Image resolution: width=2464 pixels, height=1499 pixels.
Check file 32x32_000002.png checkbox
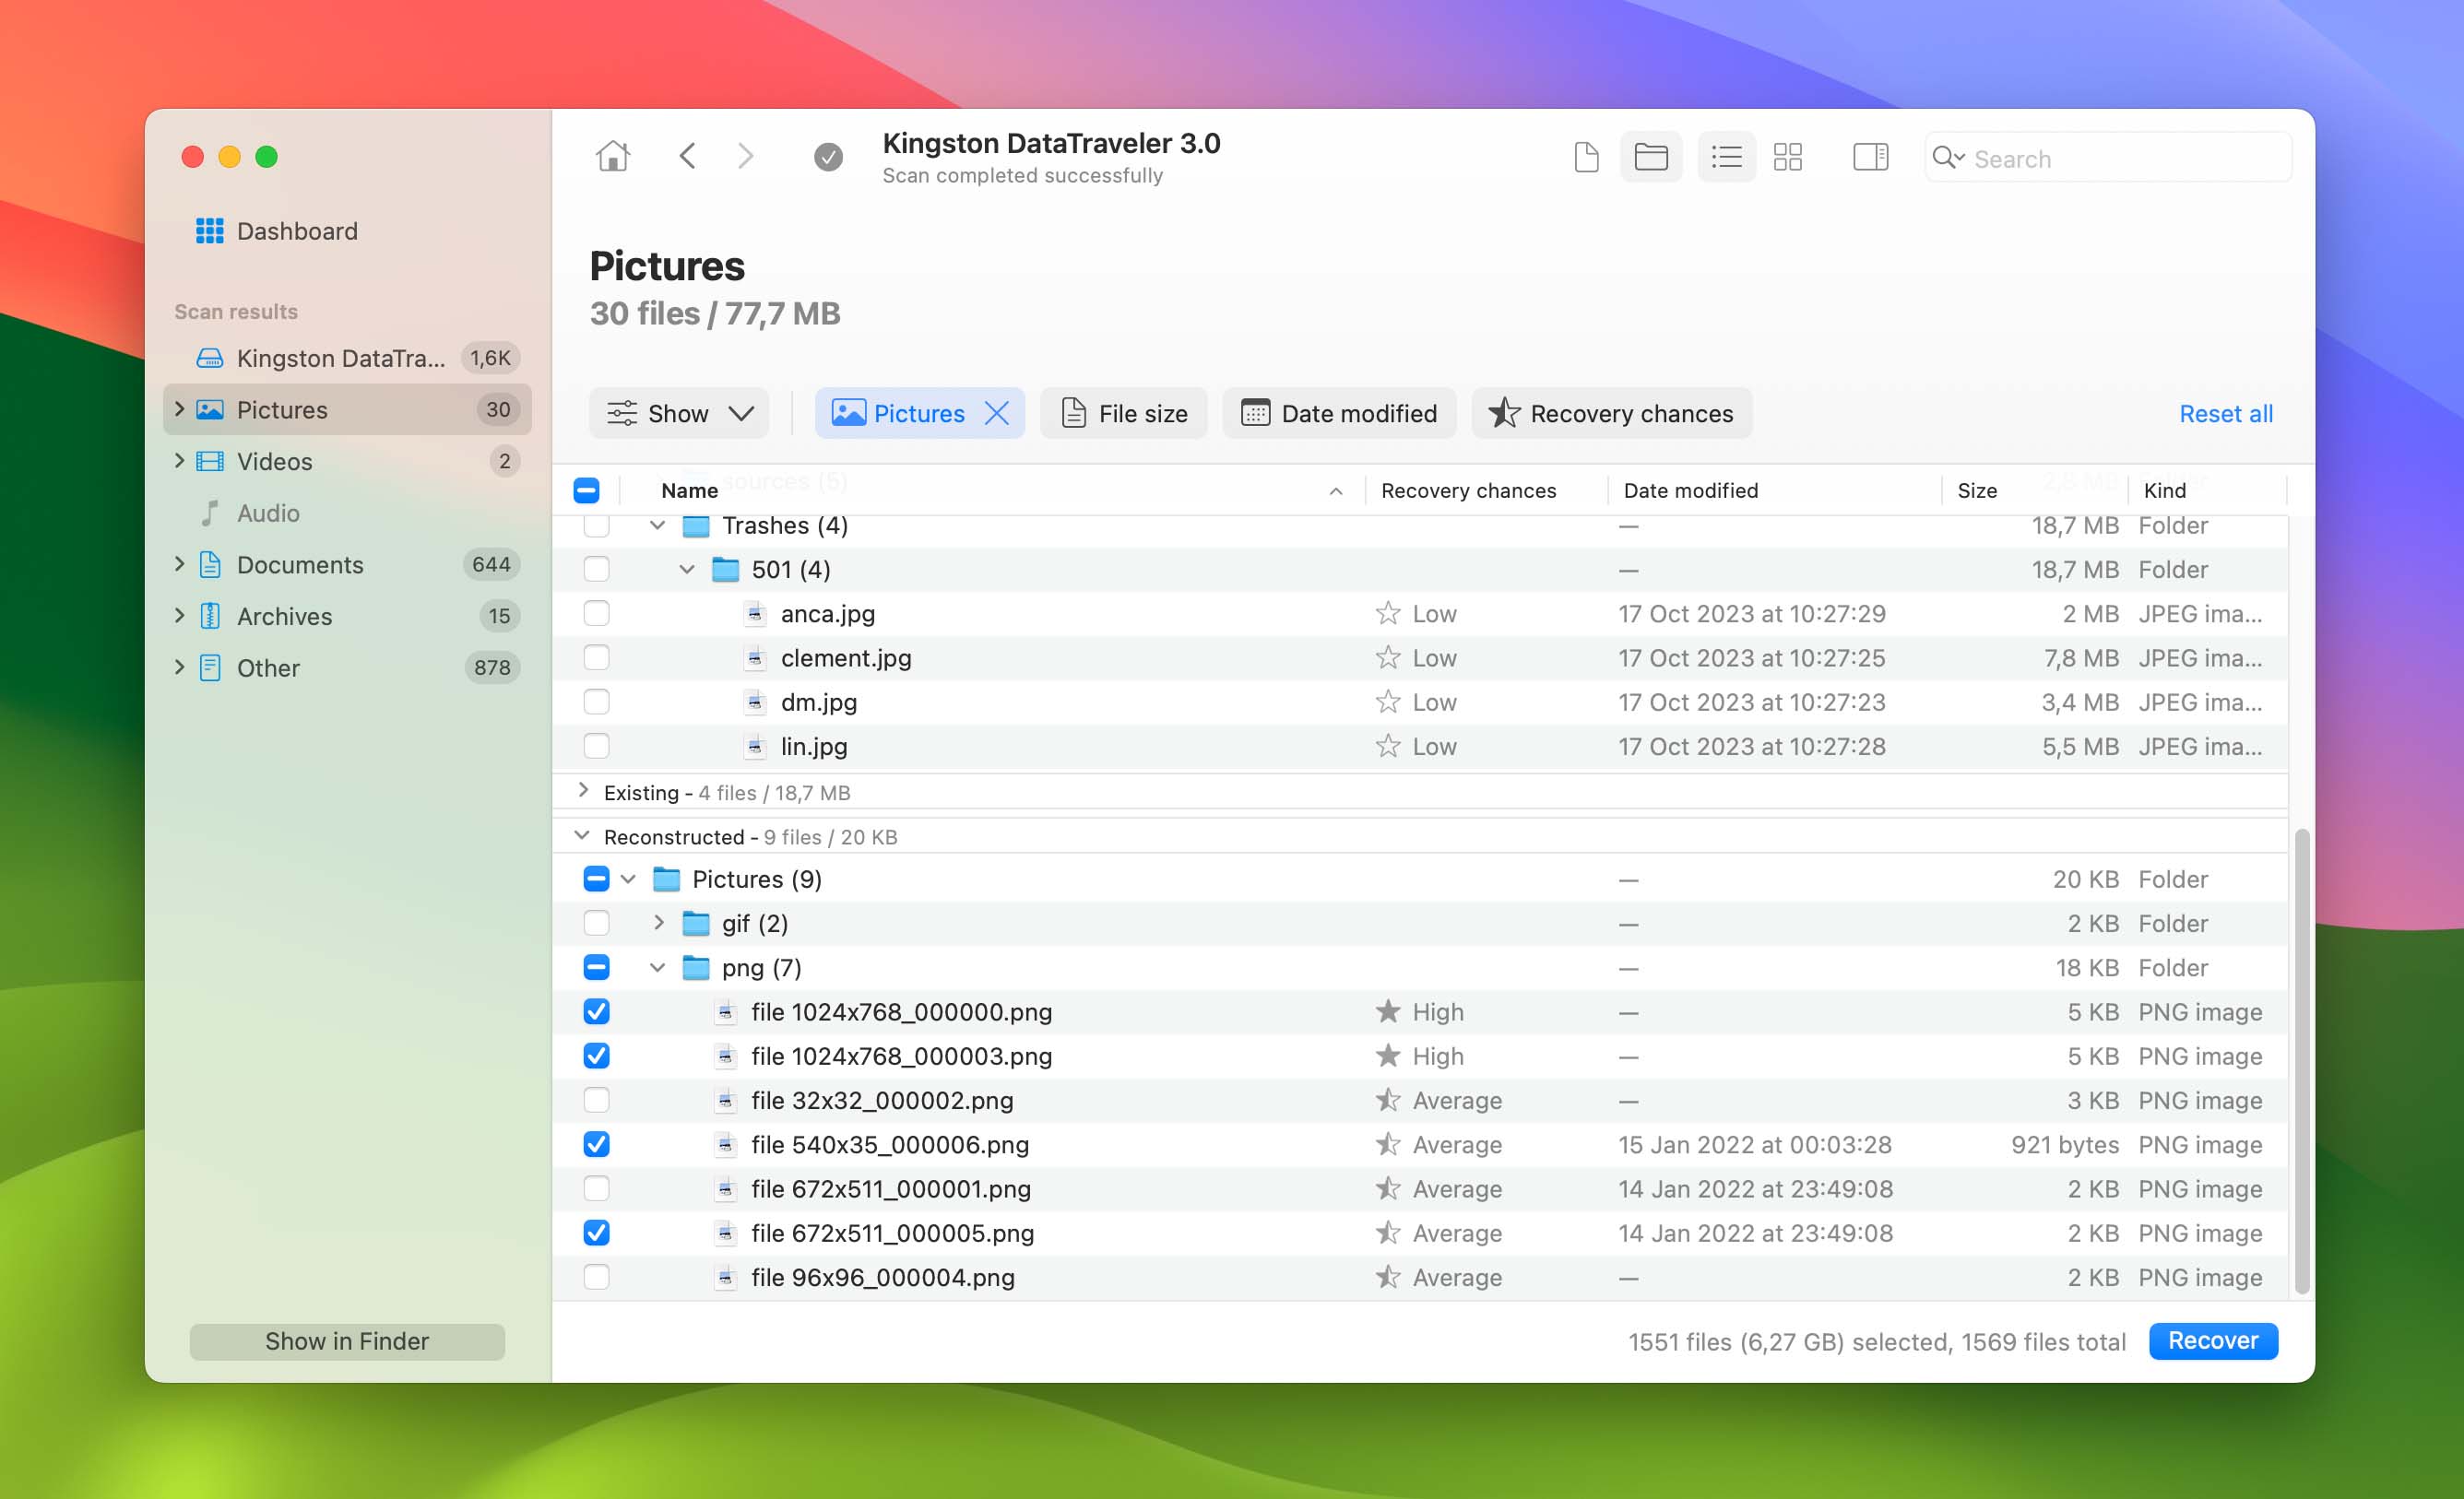(x=596, y=1100)
